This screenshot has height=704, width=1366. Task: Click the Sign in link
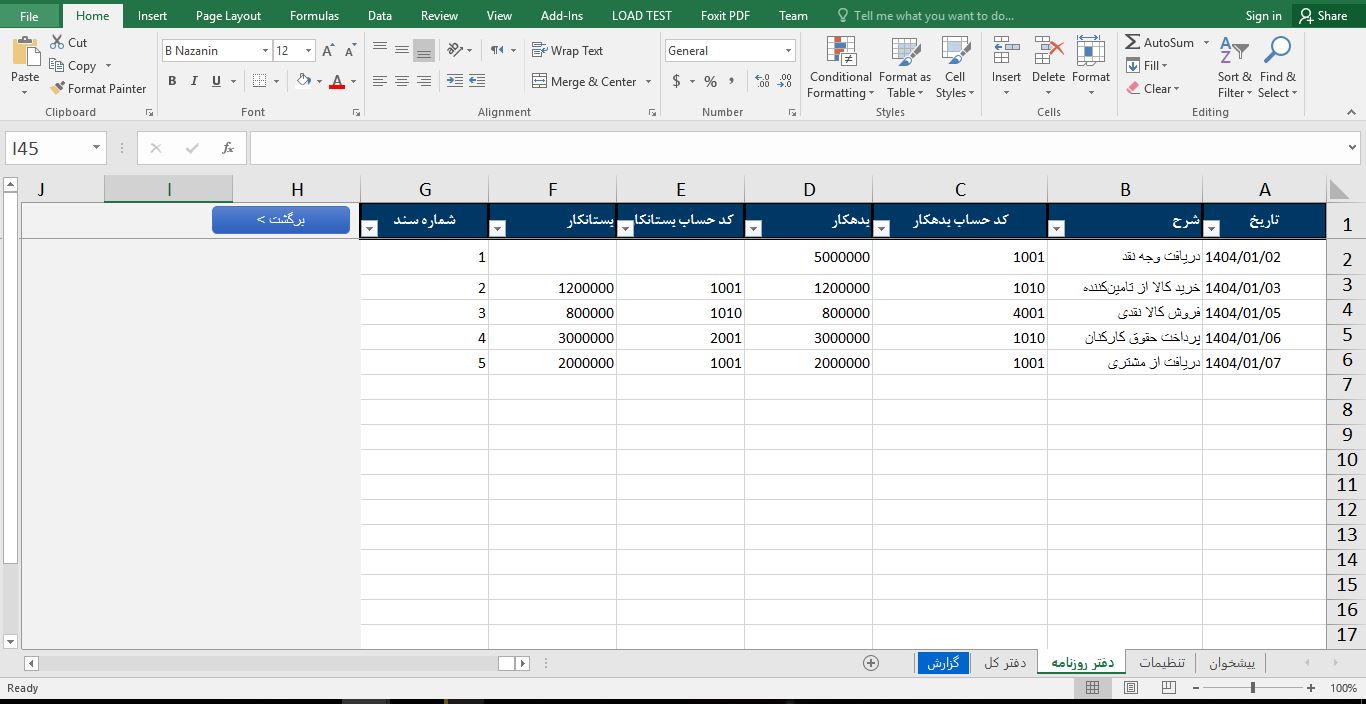click(1263, 15)
